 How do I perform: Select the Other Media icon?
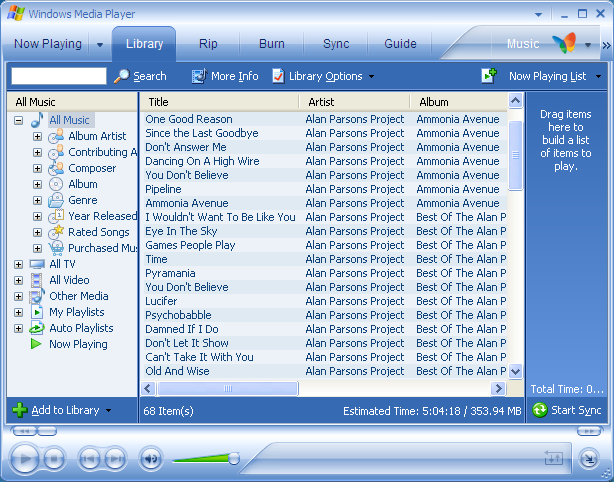(x=37, y=296)
